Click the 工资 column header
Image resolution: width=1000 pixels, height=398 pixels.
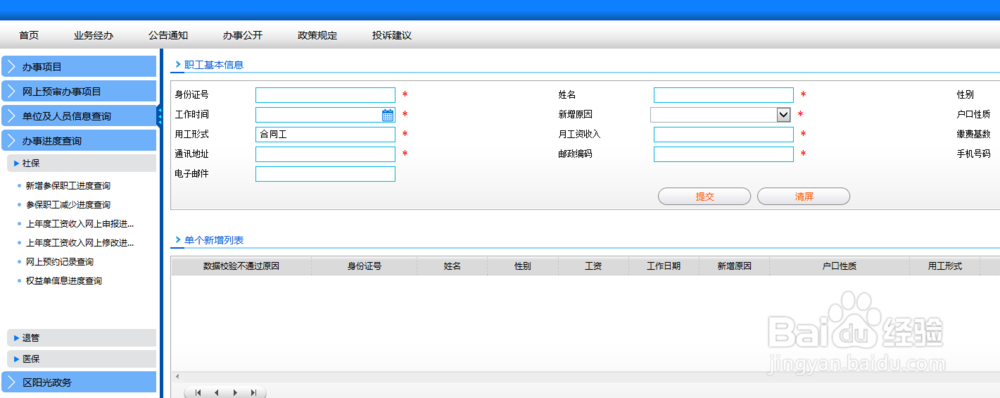tap(594, 266)
